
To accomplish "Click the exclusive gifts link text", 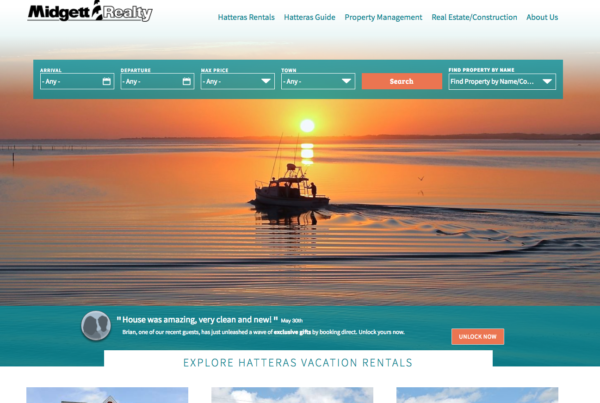I will click(x=292, y=332).
